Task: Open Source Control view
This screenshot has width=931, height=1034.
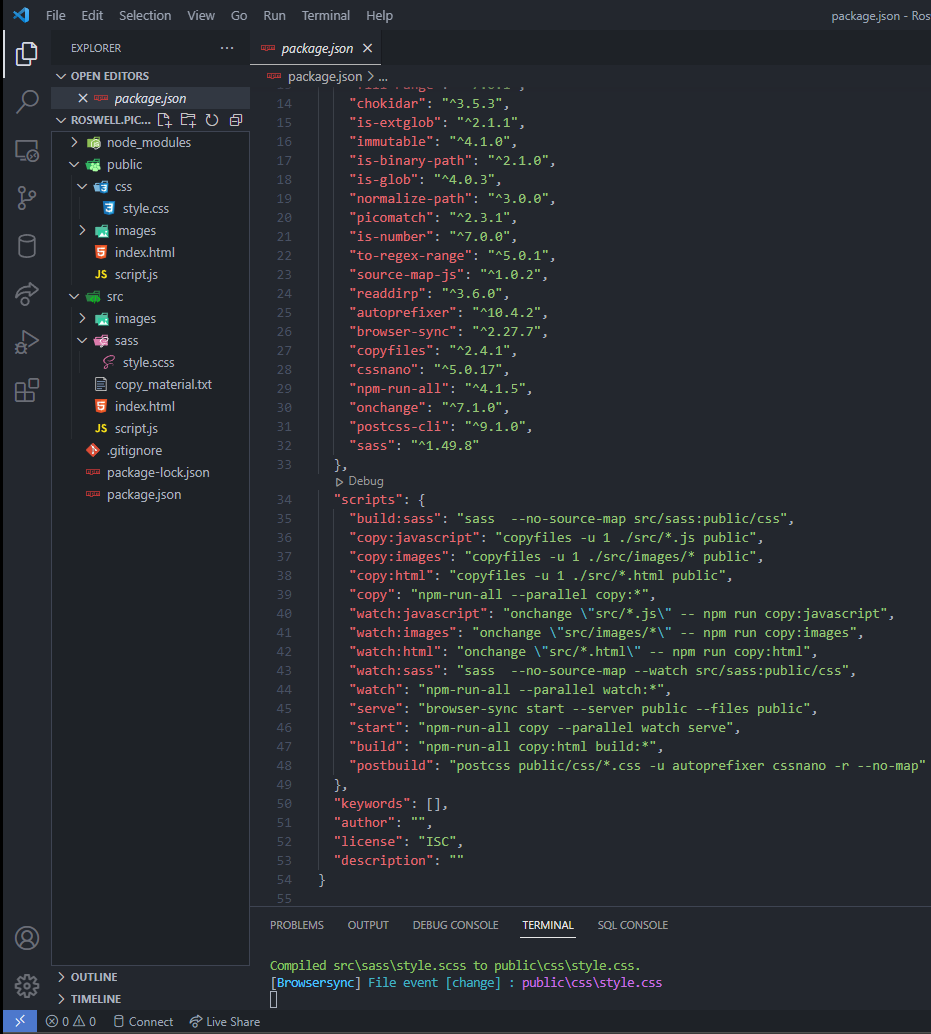Action: coord(27,198)
